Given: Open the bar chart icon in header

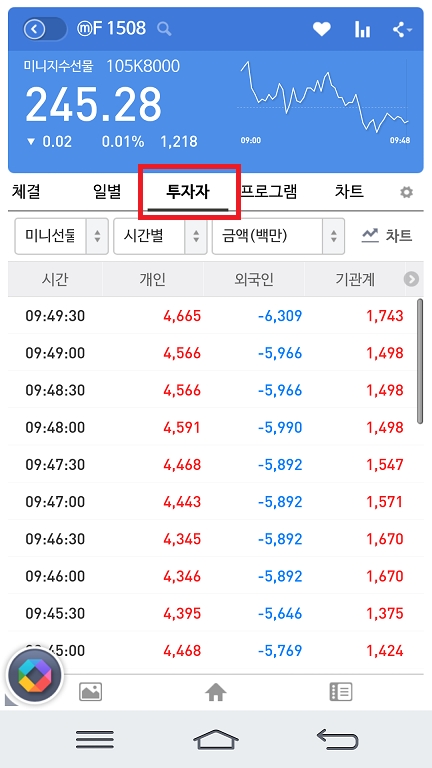Looking at the screenshot, I should click(362, 30).
